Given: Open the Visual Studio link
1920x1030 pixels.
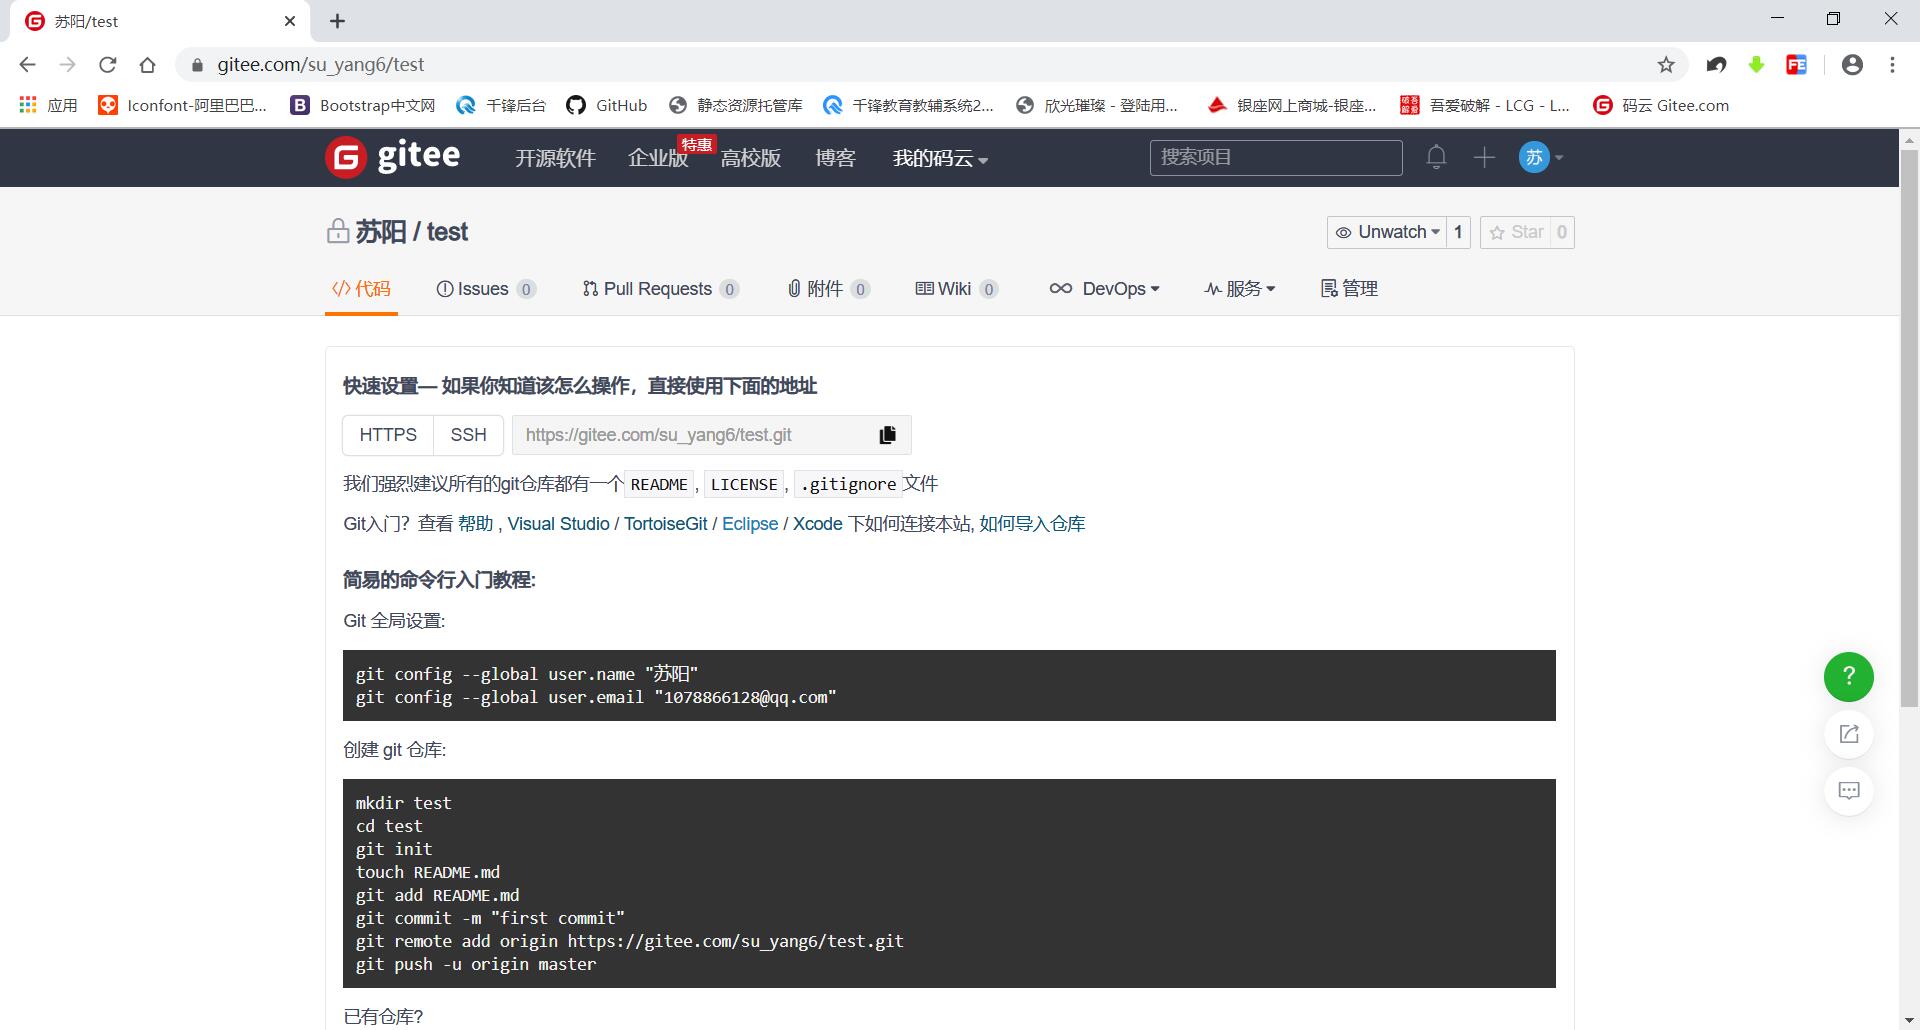Looking at the screenshot, I should (x=558, y=524).
